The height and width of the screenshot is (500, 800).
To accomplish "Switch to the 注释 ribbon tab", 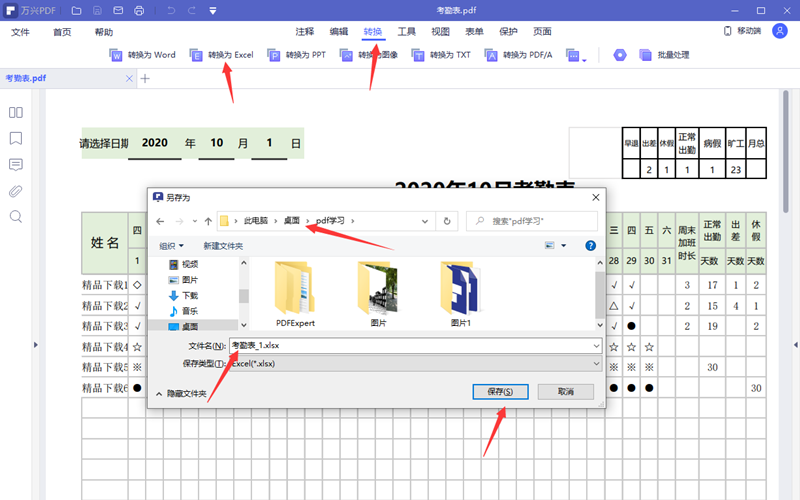I will click(305, 32).
